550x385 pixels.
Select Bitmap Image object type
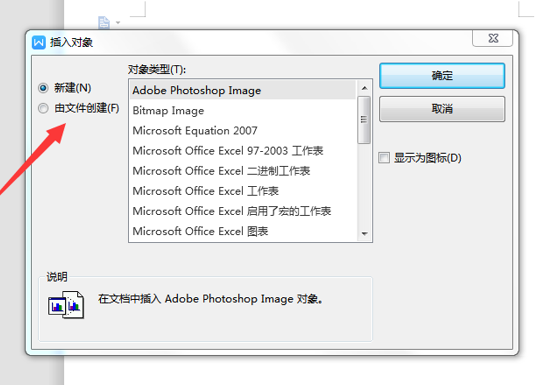pyautogui.click(x=243, y=110)
